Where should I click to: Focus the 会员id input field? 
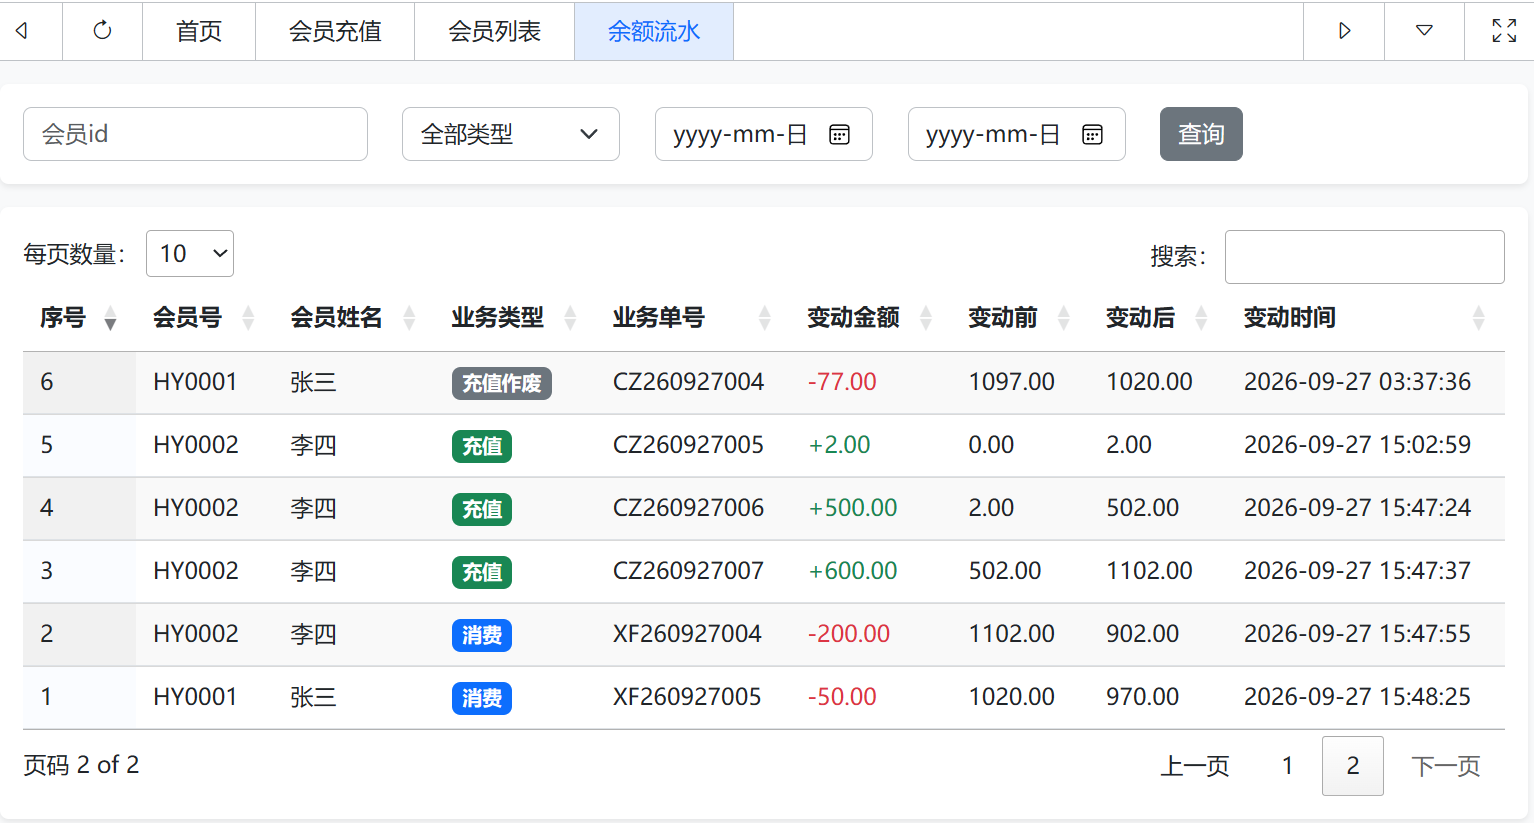[x=195, y=134]
